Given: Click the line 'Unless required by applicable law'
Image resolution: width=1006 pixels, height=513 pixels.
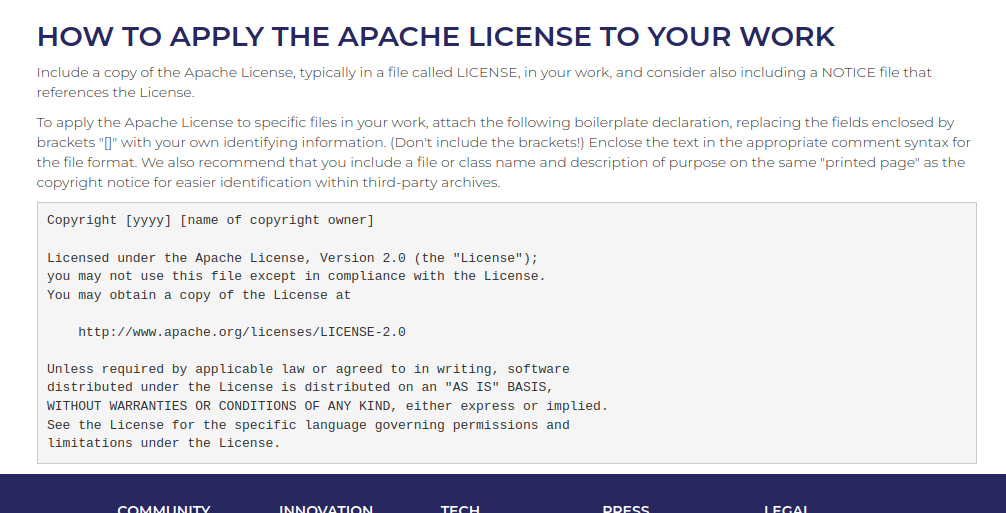Looking at the screenshot, I should pyautogui.click(x=308, y=369).
